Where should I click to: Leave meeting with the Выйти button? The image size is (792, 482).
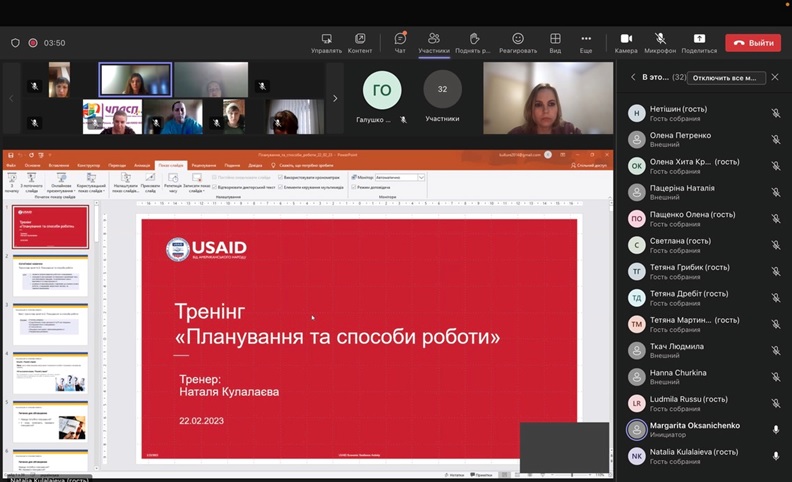coord(753,43)
